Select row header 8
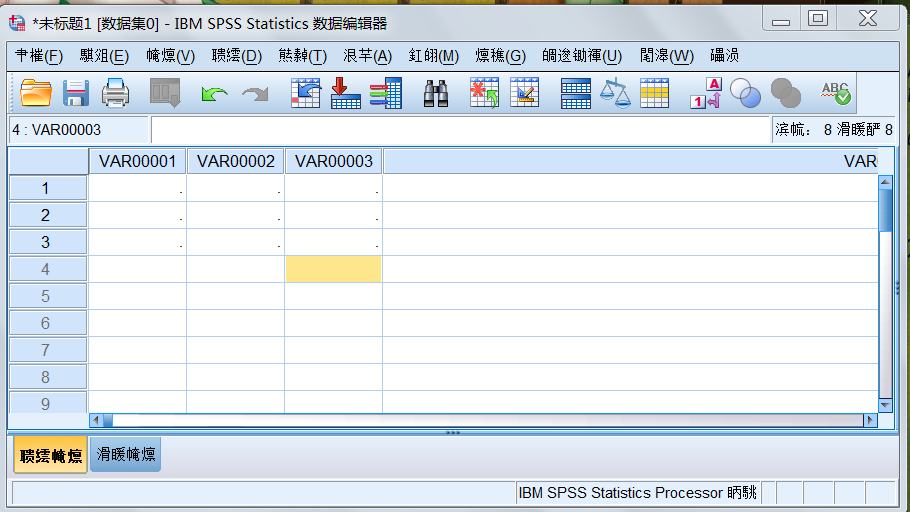This screenshot has width=910, height=512. tap(48, 377)
